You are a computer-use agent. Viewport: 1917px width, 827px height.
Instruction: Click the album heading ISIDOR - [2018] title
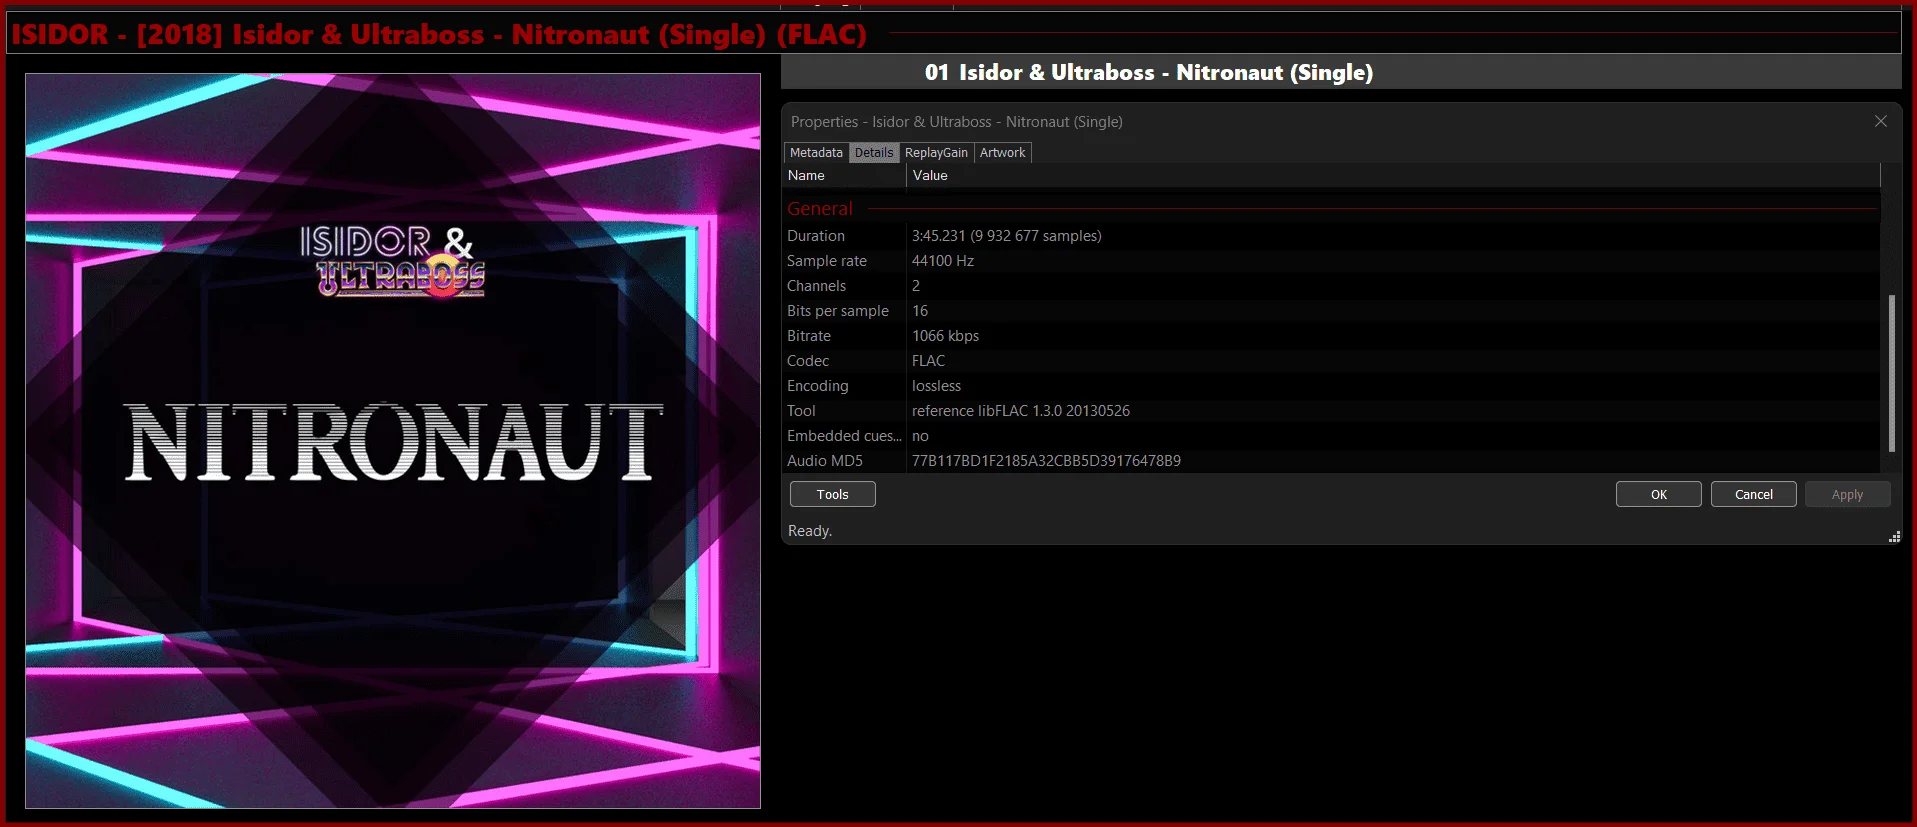[439, 34]
